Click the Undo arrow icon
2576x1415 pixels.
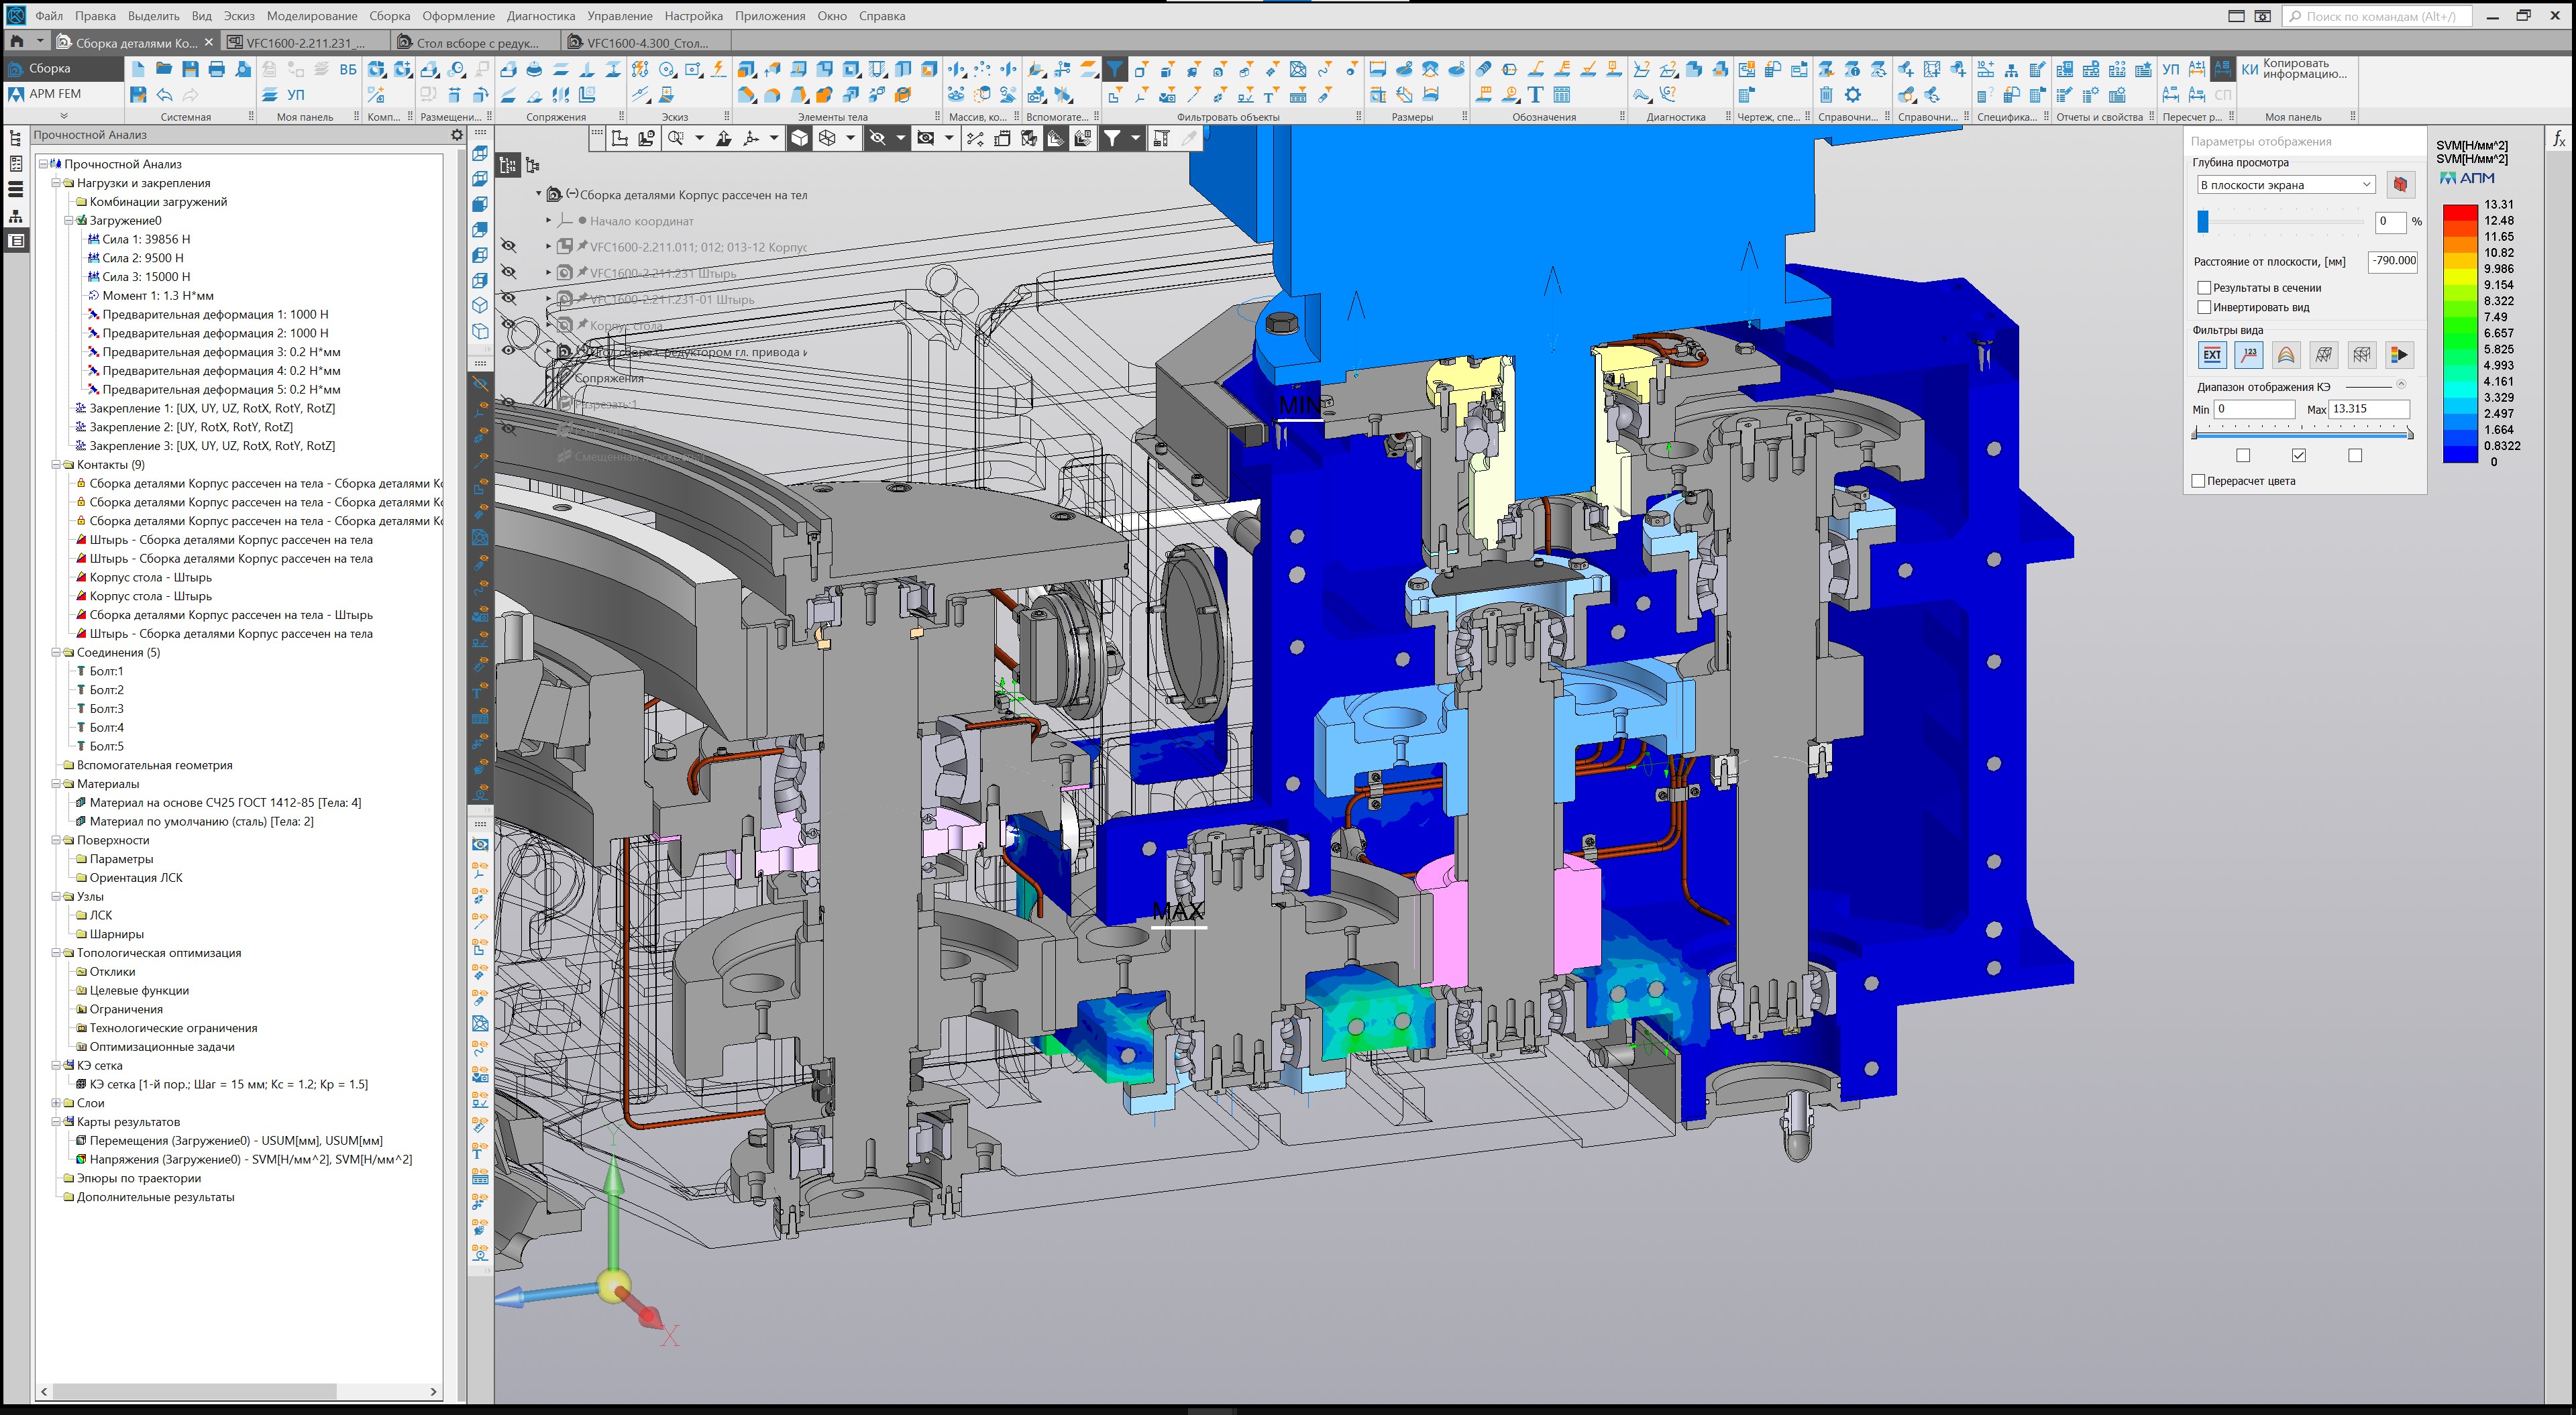[x=164, y=95]
